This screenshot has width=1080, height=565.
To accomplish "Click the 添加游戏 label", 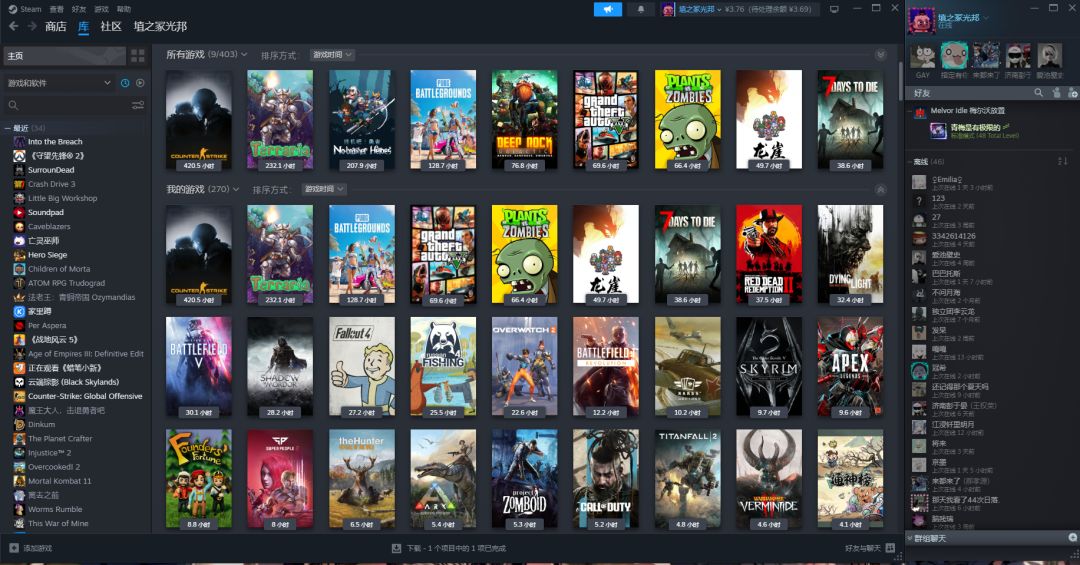I will click(38, 548).
